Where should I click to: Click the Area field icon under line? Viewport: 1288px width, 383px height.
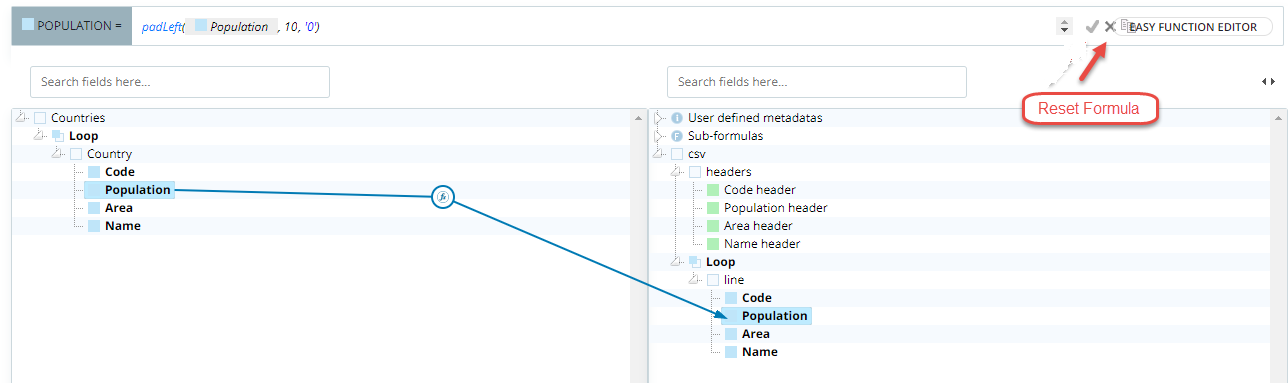coord(731,334)
